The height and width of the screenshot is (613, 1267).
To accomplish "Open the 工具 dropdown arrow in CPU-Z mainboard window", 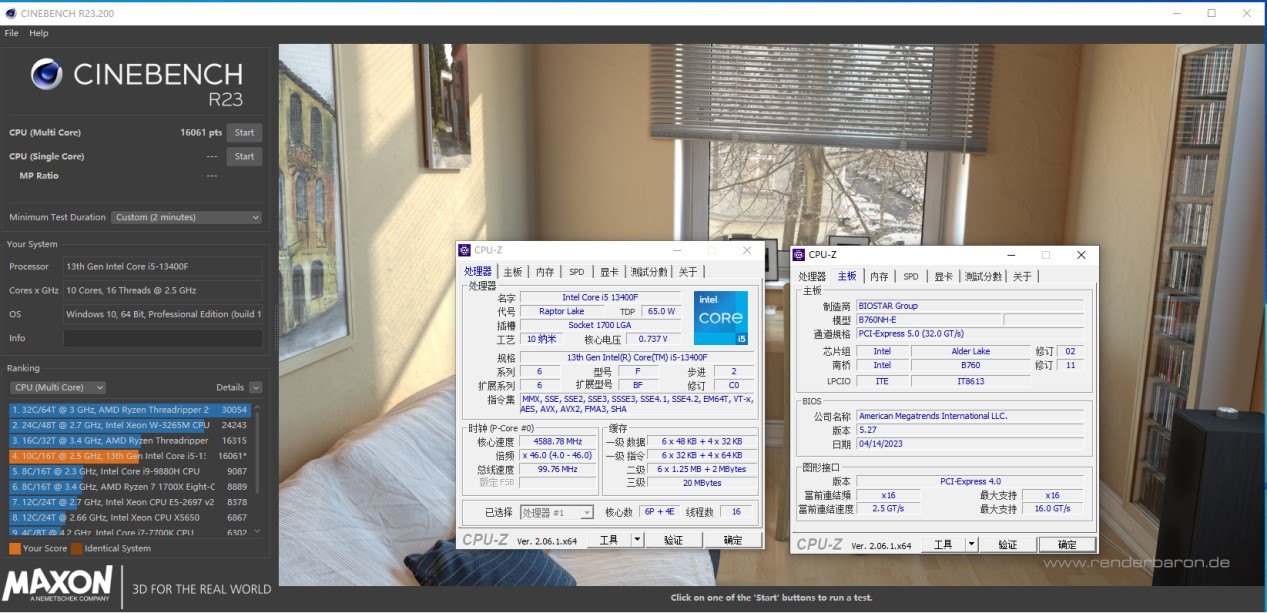I will pos(971,545).
